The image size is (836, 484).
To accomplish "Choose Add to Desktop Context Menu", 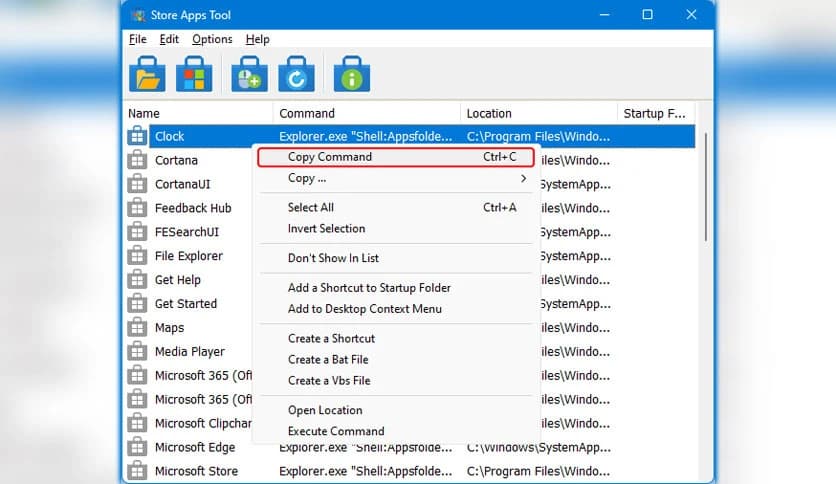I will (396, 309).
